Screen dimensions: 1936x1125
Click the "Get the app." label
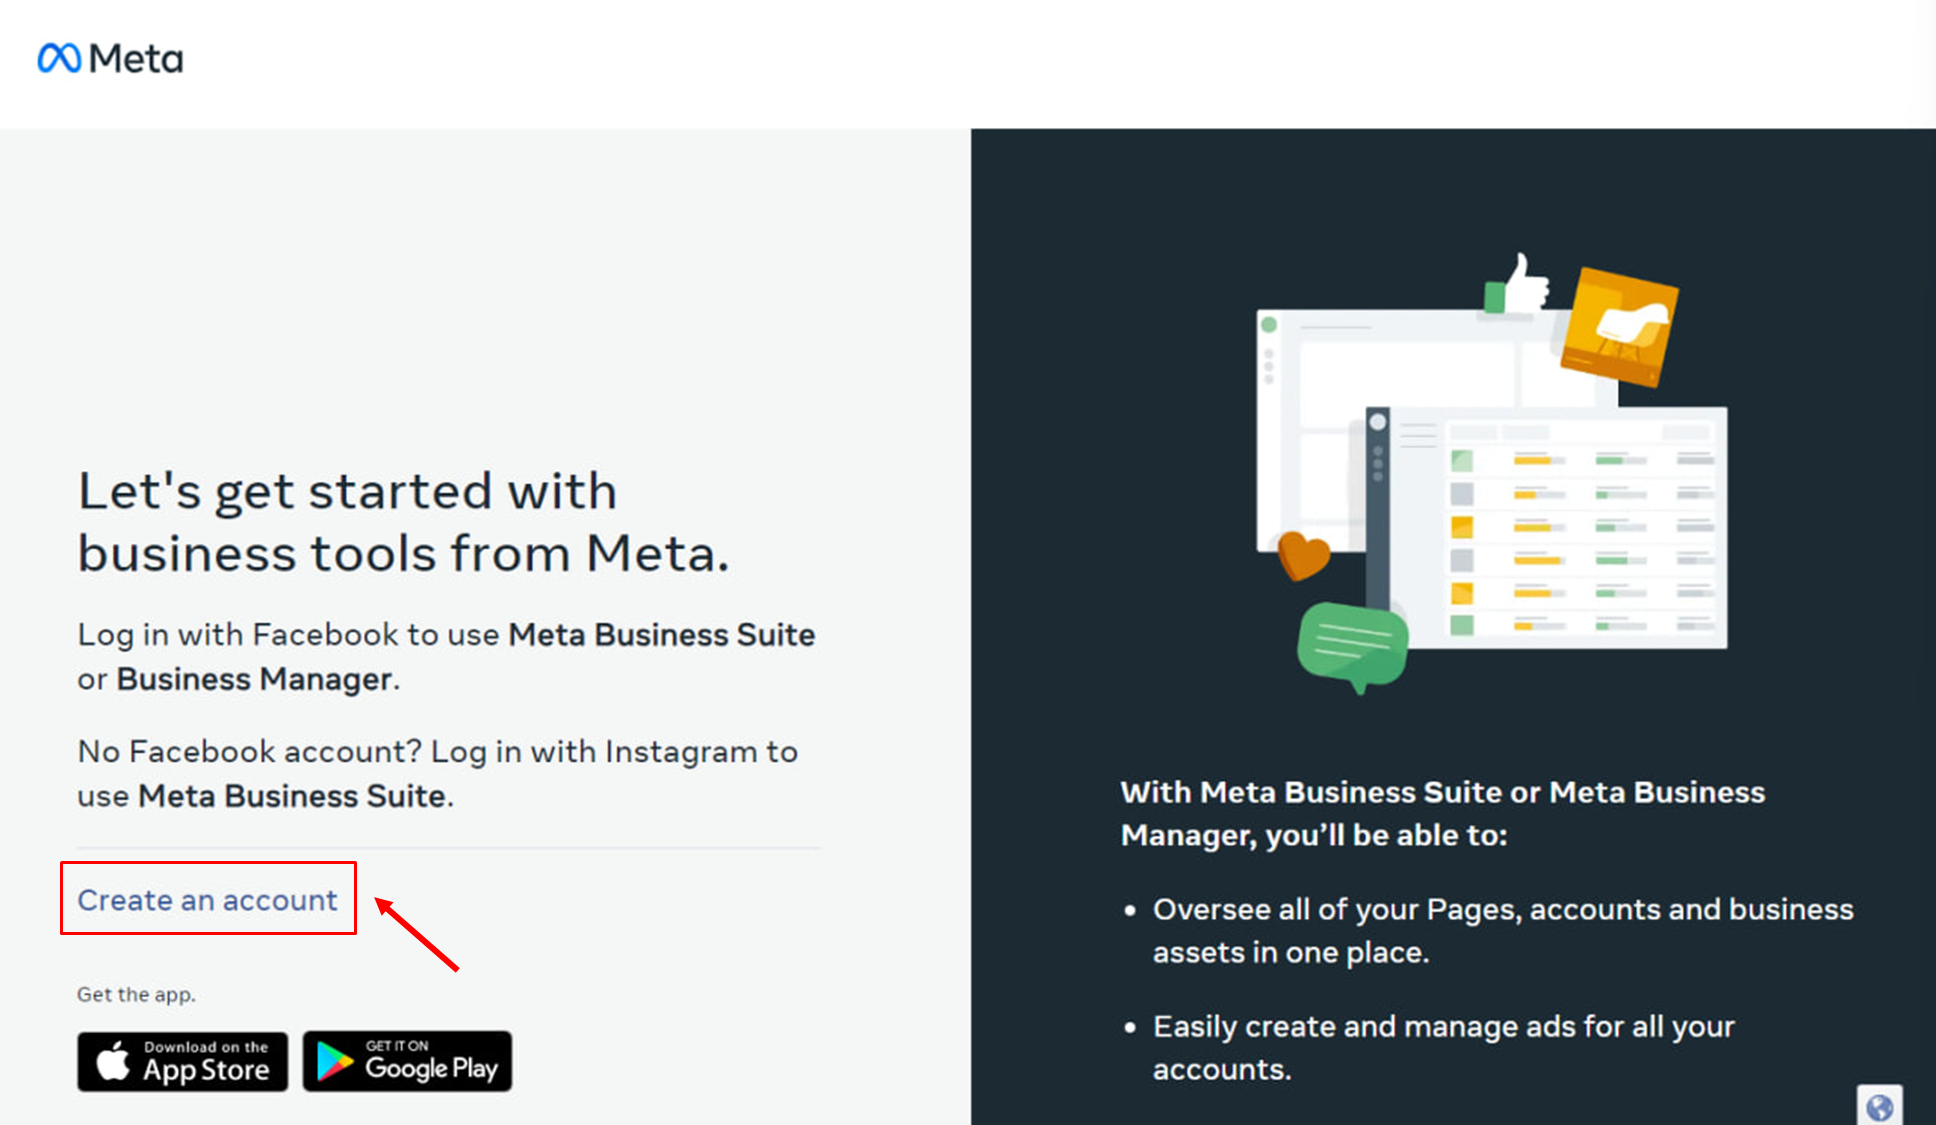pyautogui.click(x=136, y=994)
